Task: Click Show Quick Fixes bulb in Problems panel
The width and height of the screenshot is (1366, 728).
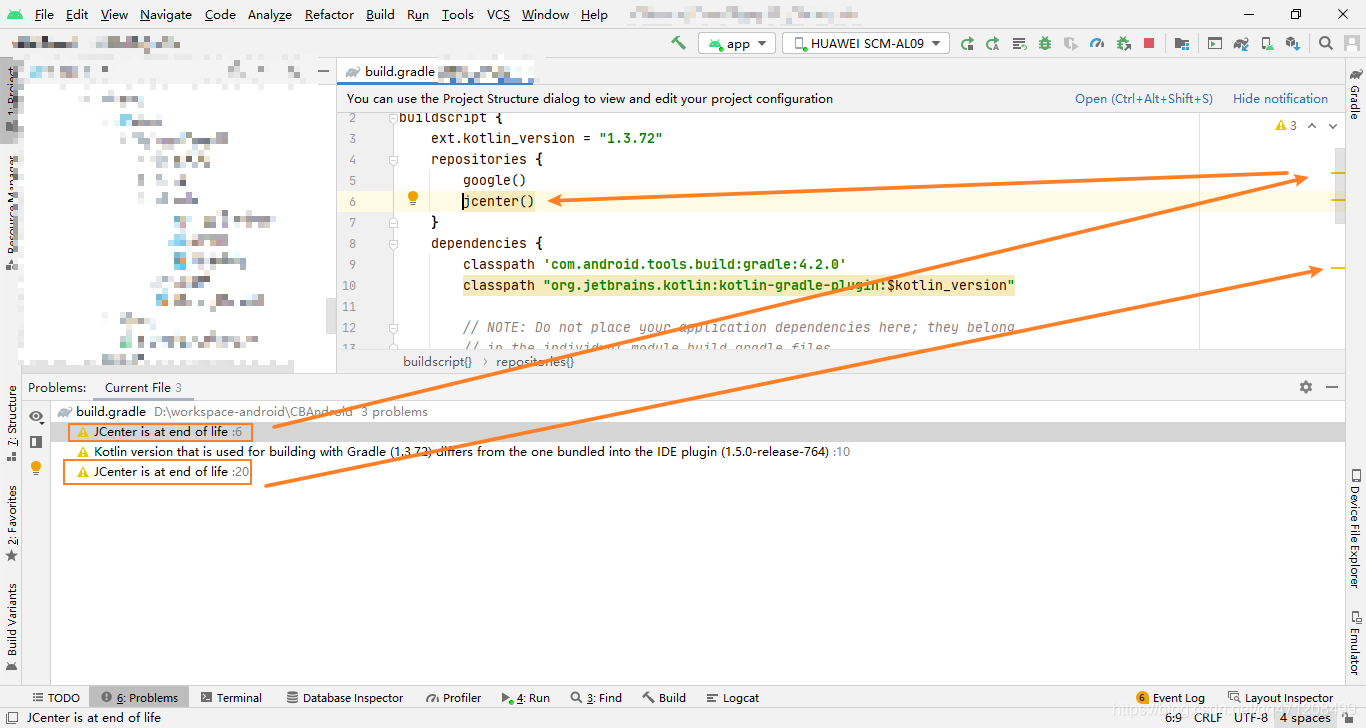Action: pos(36,467)
